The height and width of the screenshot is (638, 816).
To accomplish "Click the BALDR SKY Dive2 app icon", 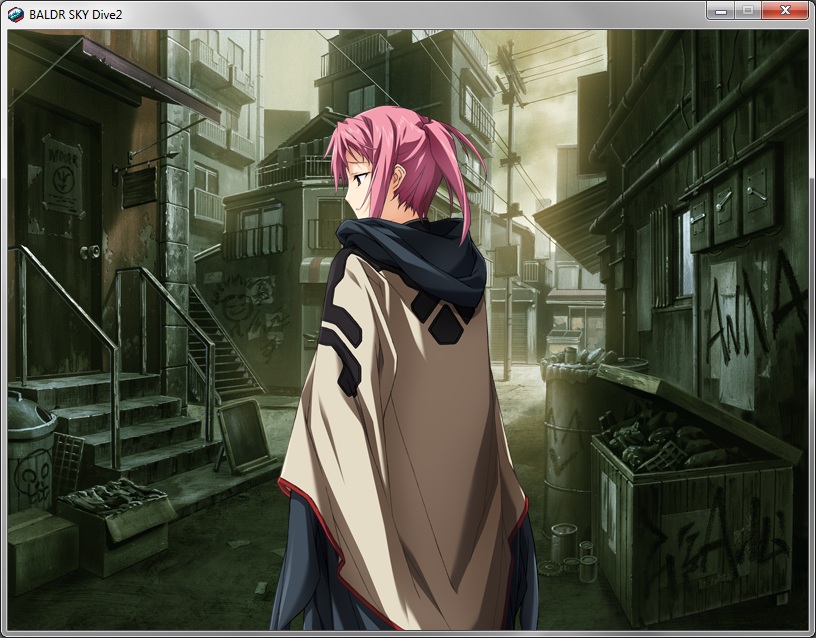I will coord(16,15).
